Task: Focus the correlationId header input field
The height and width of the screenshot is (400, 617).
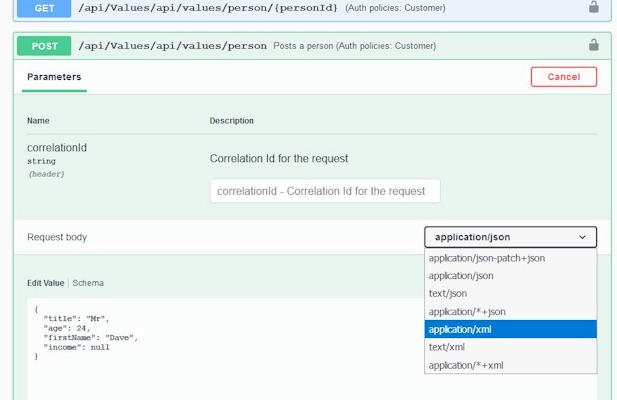Action: pos(325,191)
